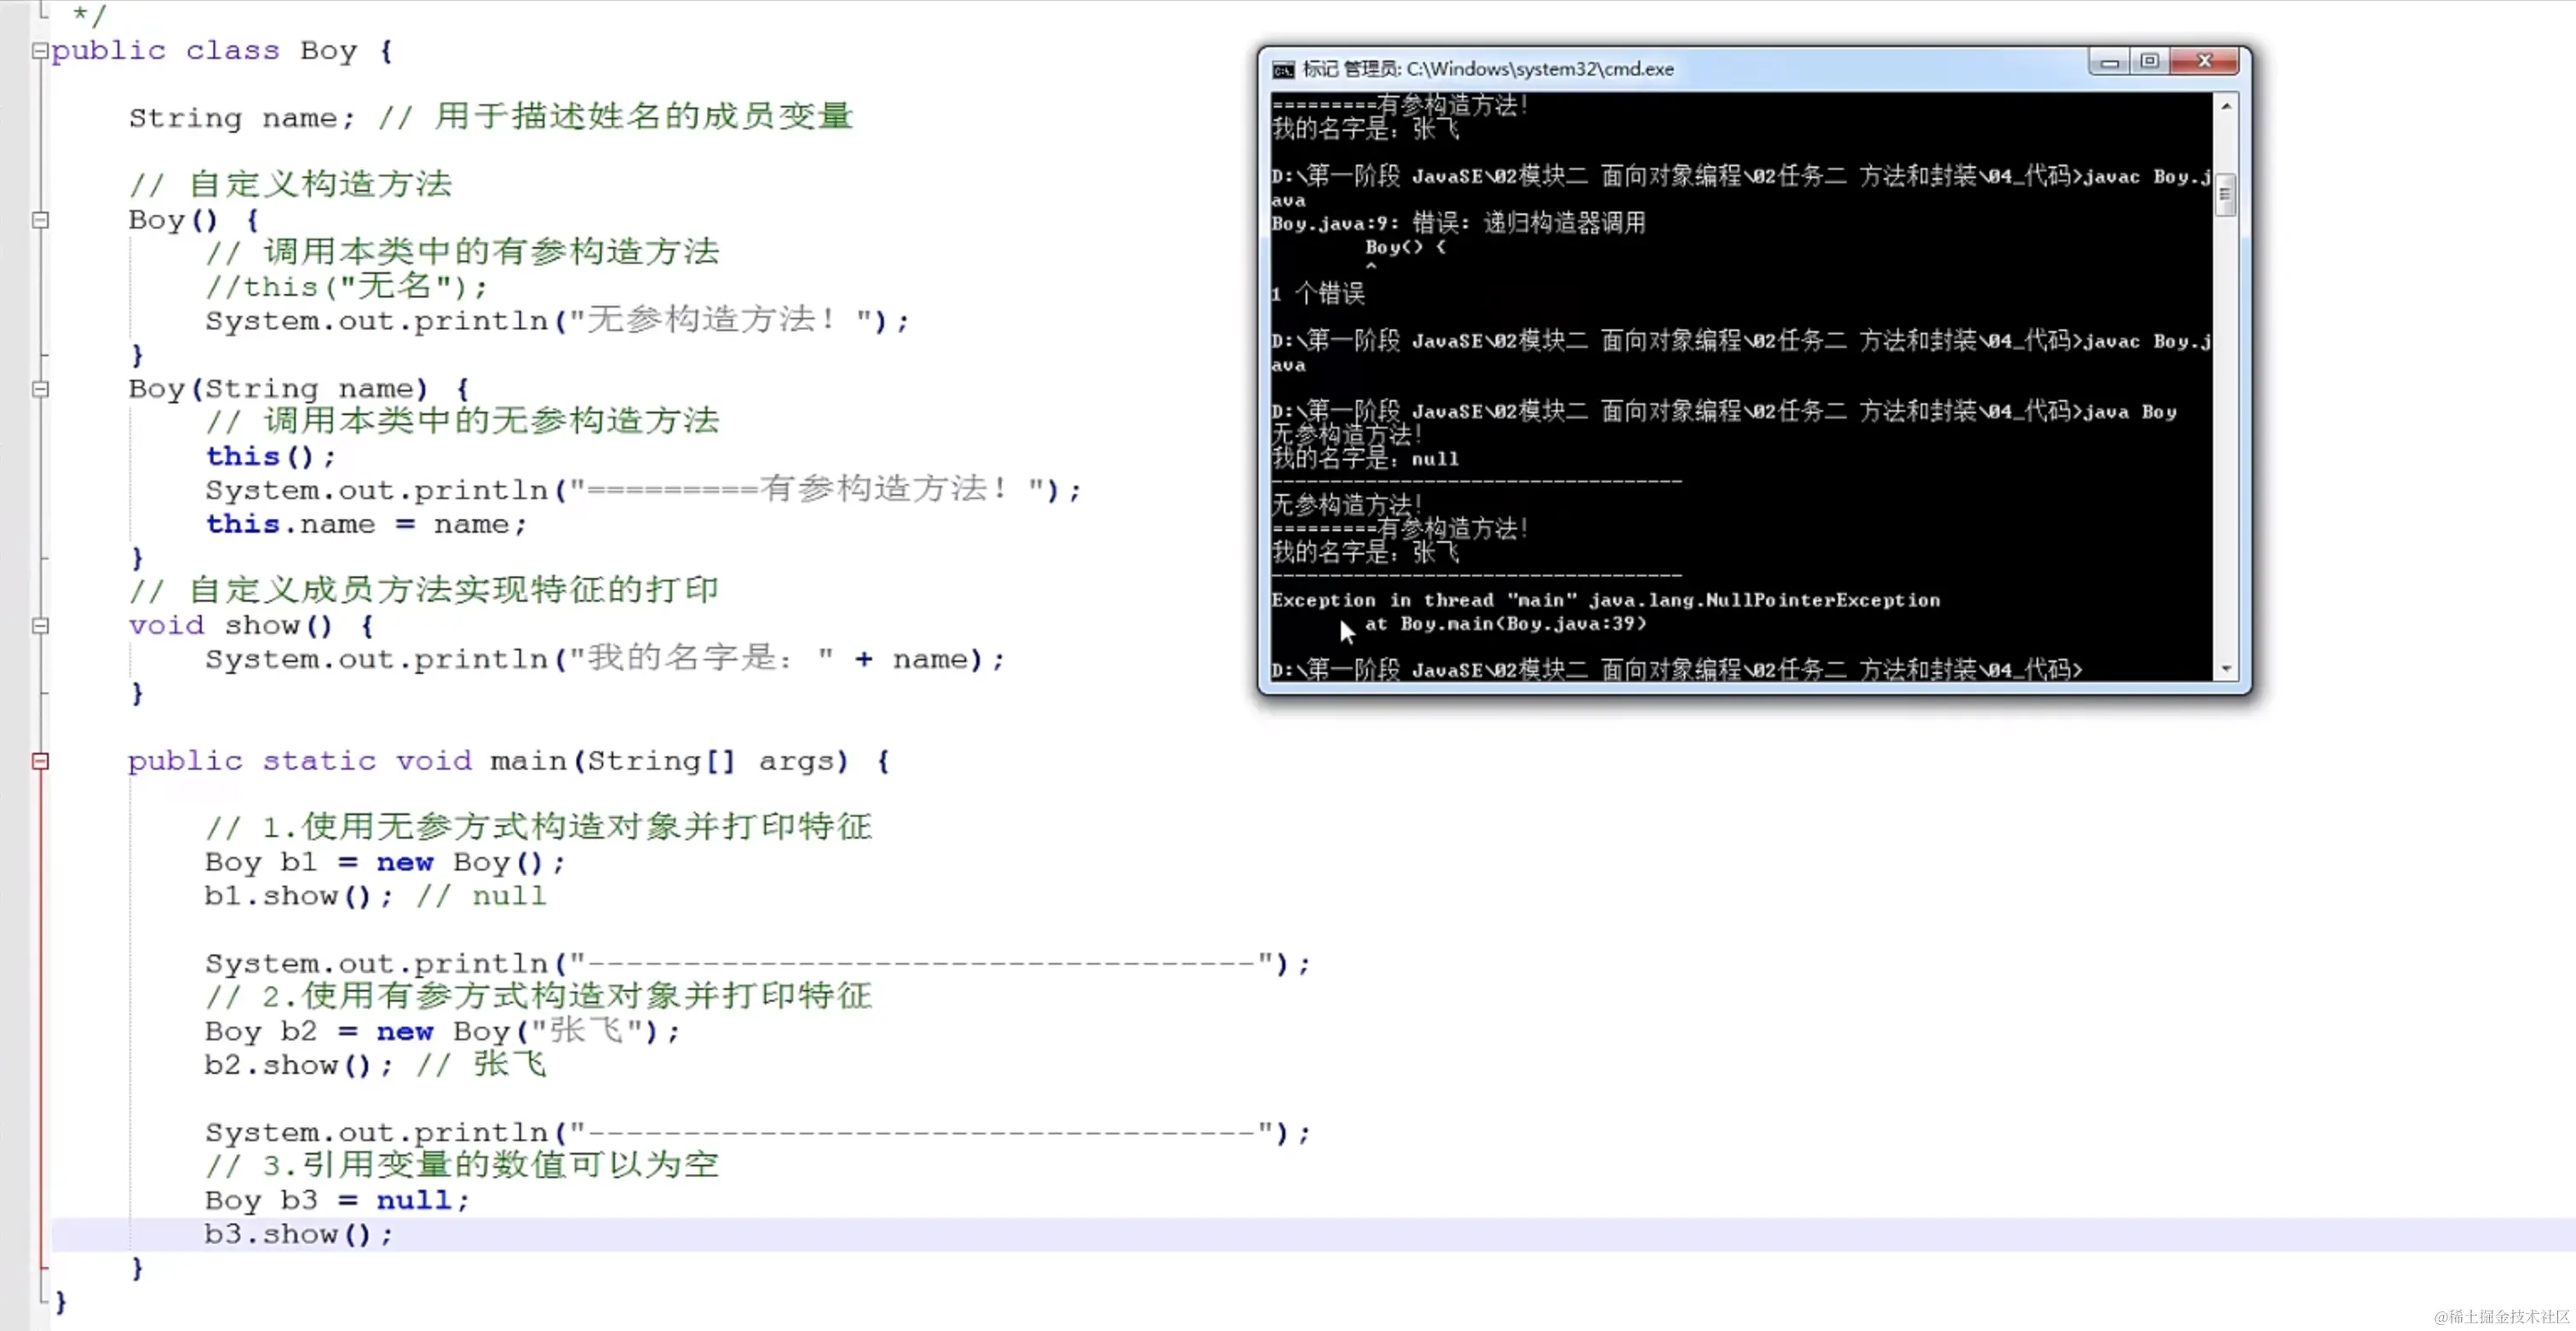The width and height of the screenshot is (2576, 1331).
Task: Click the fold marker beside the main method
Action: click(40, 760)
